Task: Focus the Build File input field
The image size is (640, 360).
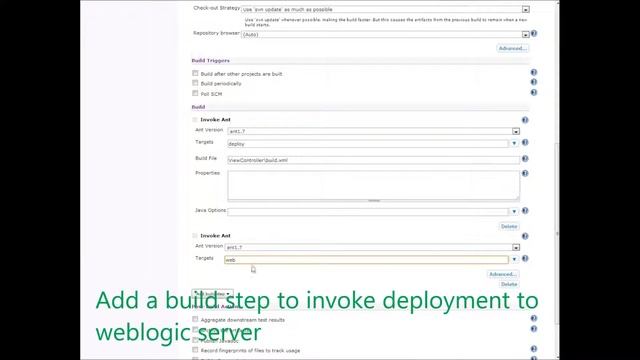Action: 373,160
